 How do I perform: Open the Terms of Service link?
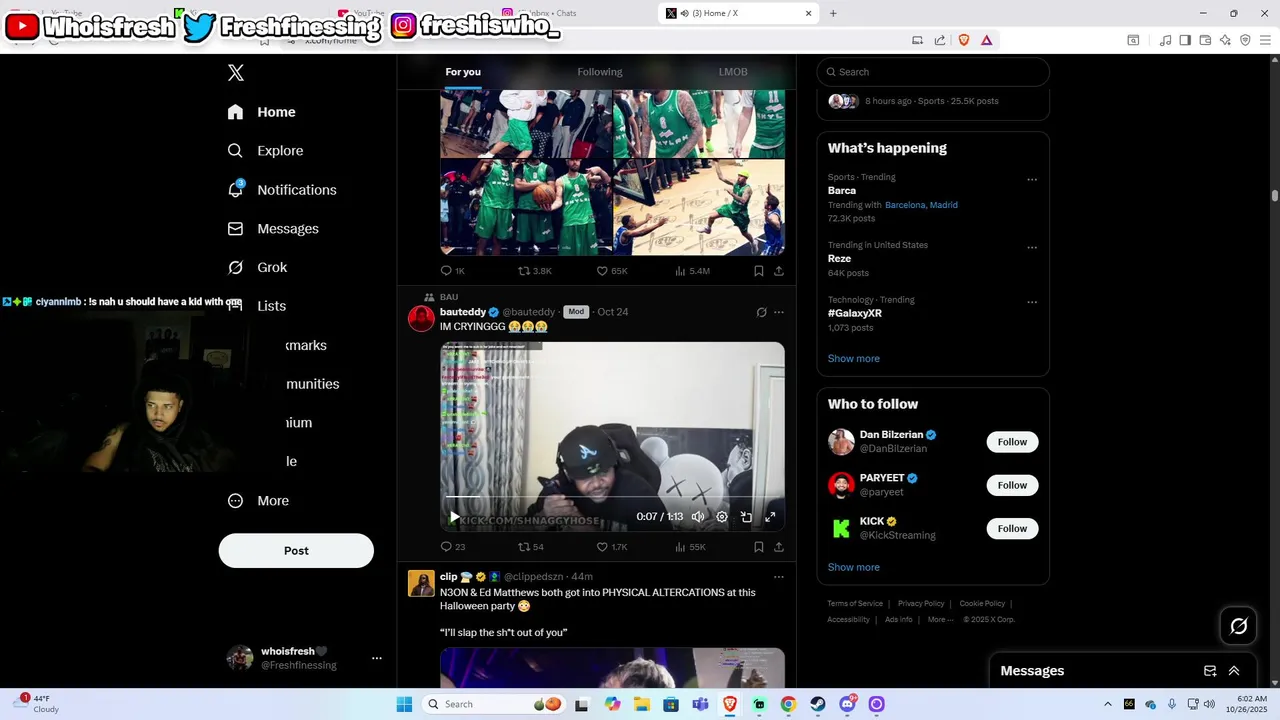pyautogui.click(x=855, y=604)
